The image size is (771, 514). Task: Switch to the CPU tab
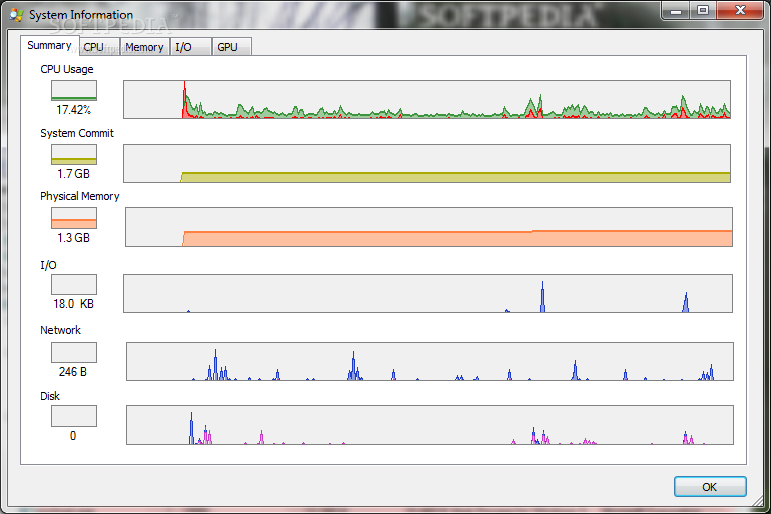click(x=93, y=47)
